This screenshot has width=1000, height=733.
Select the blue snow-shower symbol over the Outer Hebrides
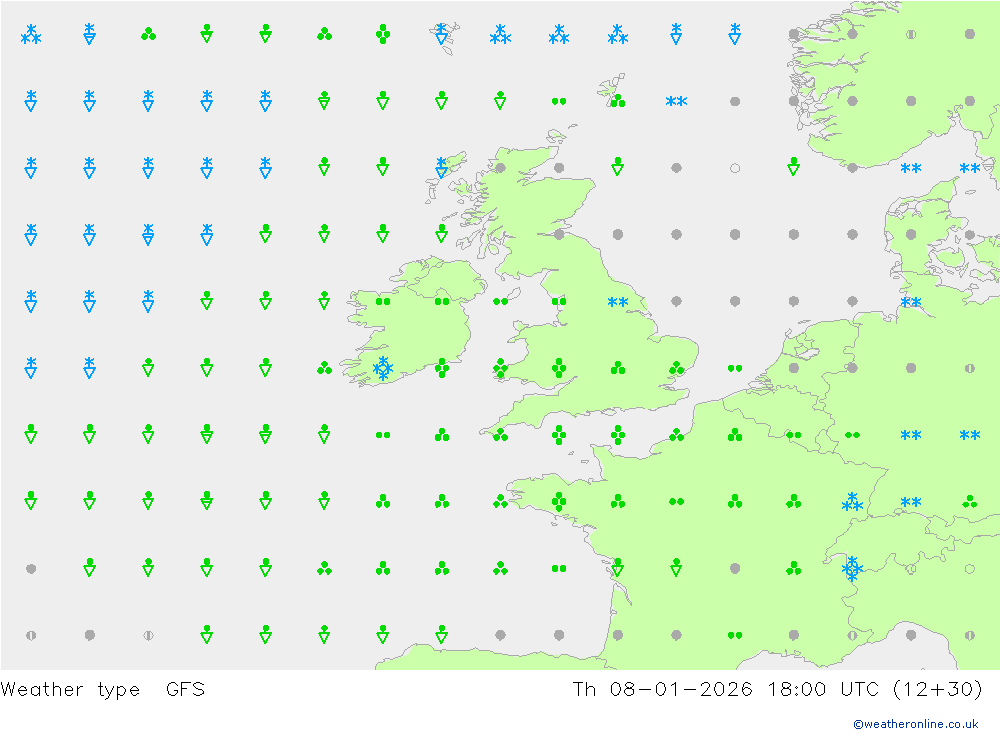pos(441,167)
